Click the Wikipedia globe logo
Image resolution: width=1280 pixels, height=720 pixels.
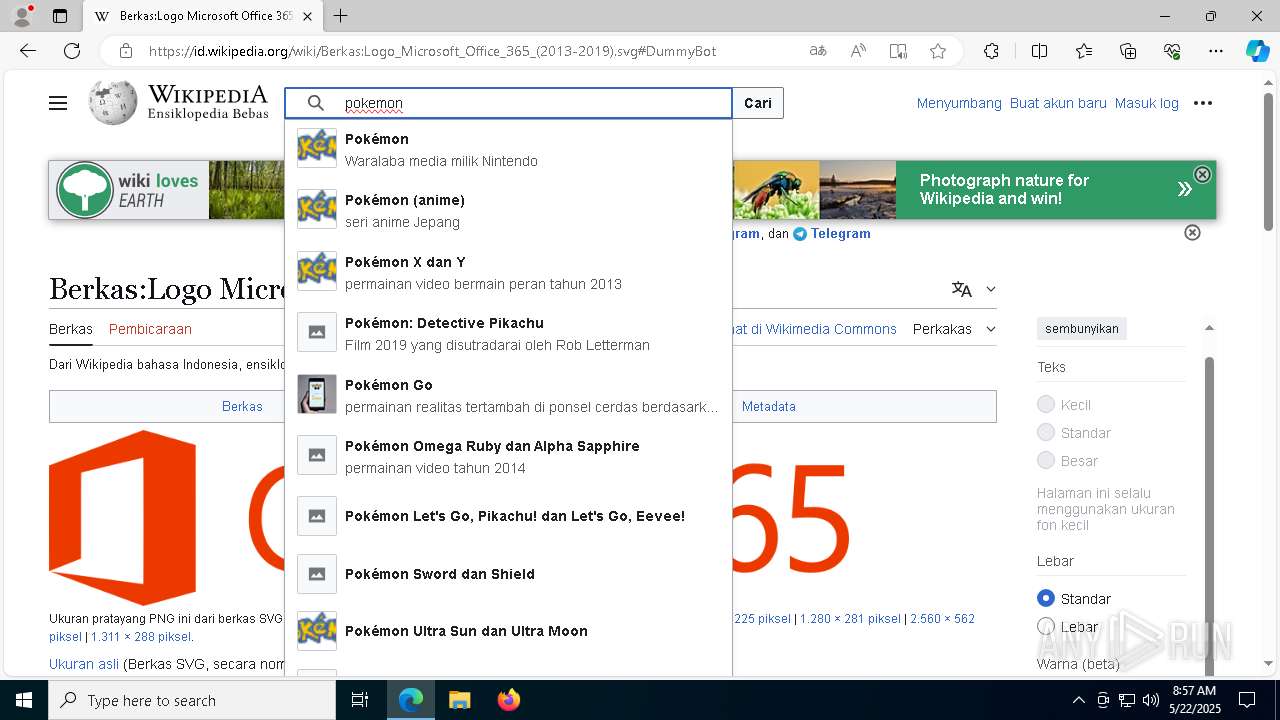pos(112,103)
